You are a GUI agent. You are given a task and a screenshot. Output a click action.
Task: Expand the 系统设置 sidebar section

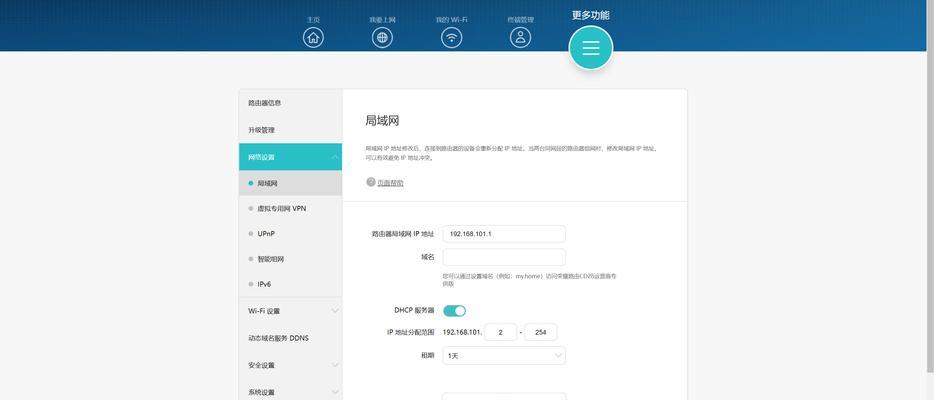[x=291, y=392]
